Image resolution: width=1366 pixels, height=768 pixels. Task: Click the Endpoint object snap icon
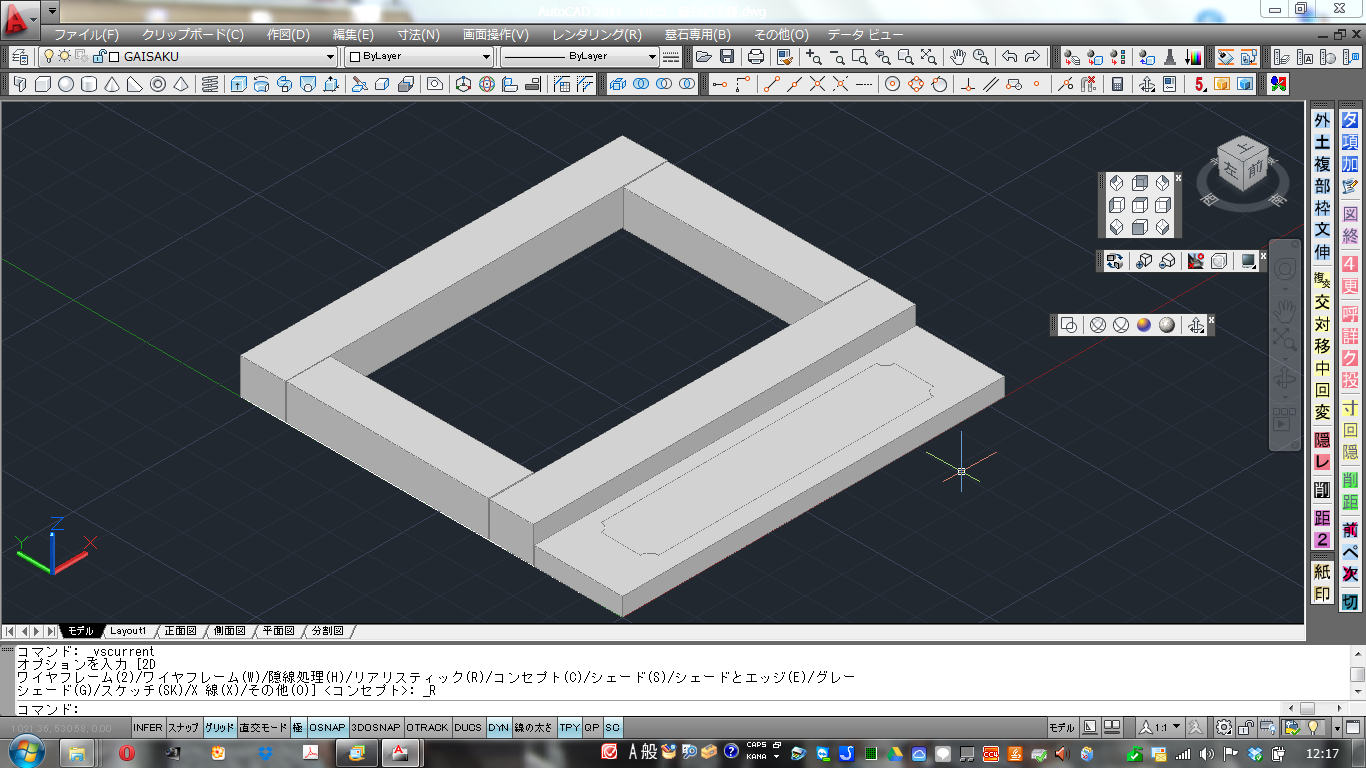point(772,85)
